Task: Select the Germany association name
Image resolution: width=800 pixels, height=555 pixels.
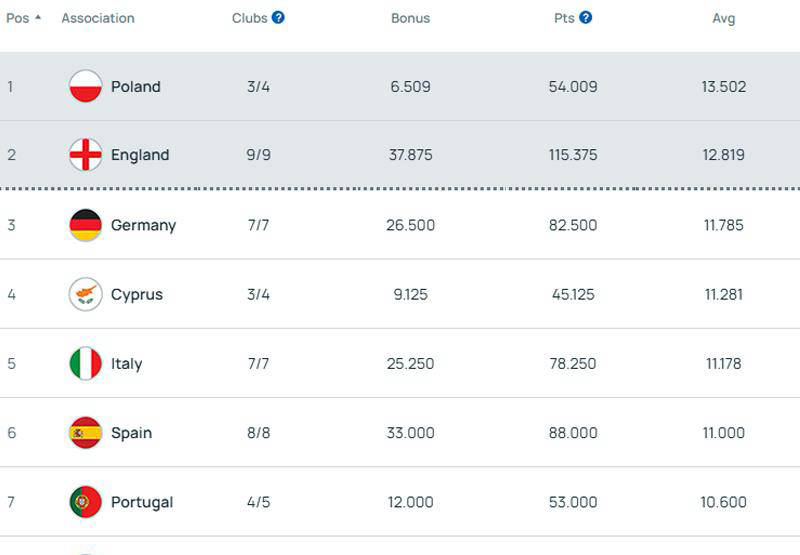Action: (x=143, y=225)
